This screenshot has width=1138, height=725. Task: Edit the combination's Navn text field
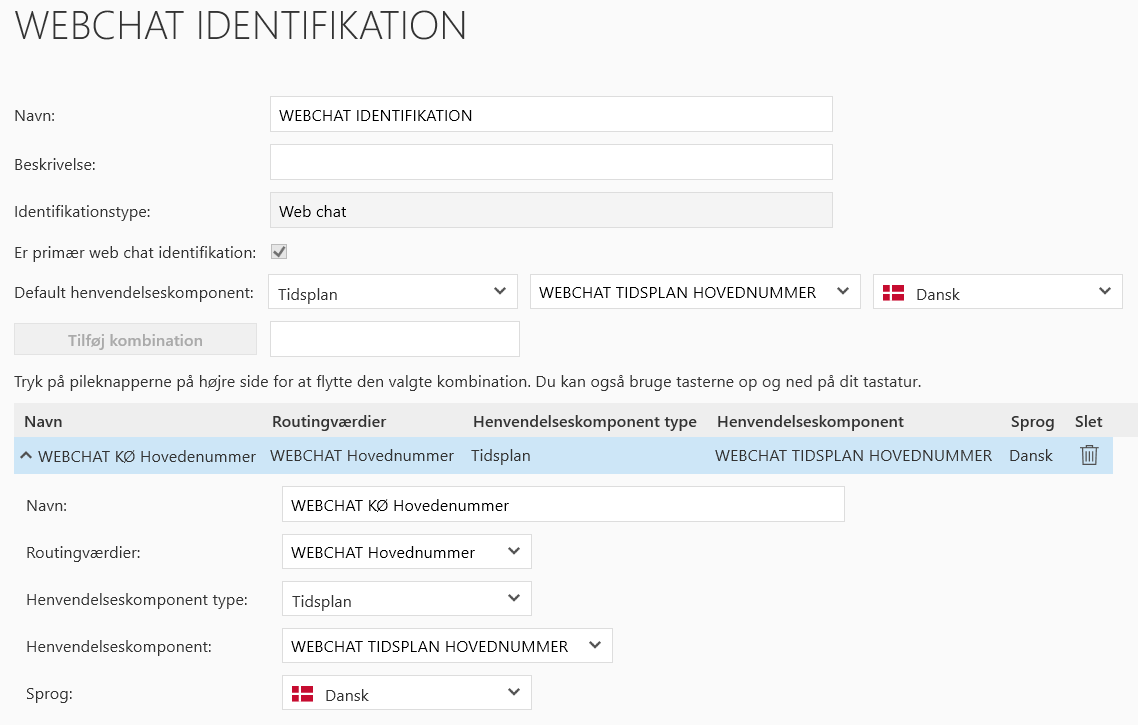(x=563, y=505)
